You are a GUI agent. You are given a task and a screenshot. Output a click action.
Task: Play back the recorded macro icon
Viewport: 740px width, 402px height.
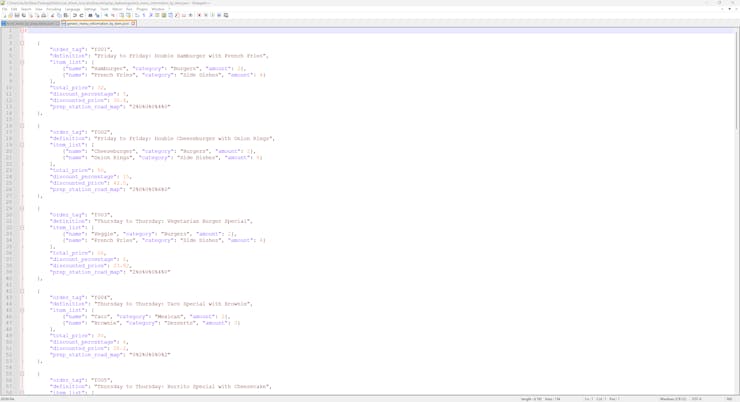[x=212, y=15]
